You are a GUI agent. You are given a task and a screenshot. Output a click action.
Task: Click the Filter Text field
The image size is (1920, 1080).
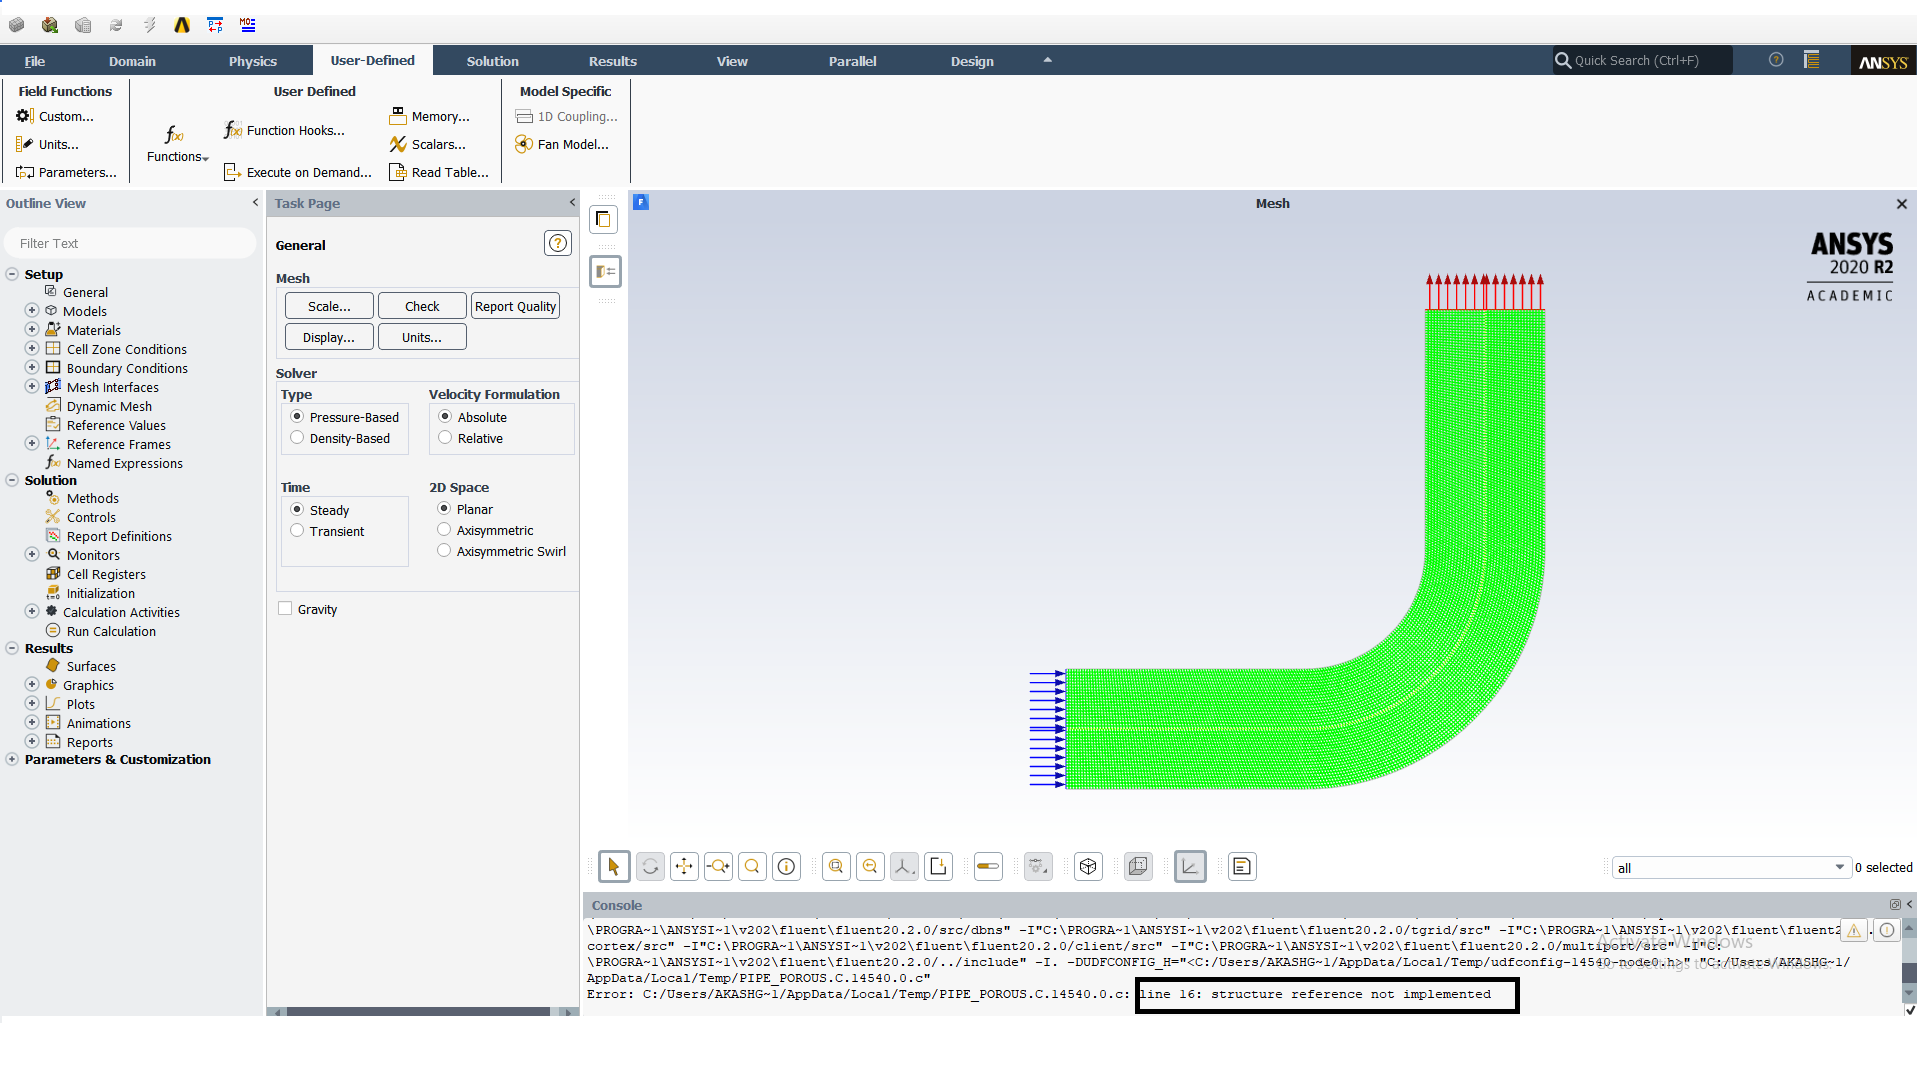[130, 243]
